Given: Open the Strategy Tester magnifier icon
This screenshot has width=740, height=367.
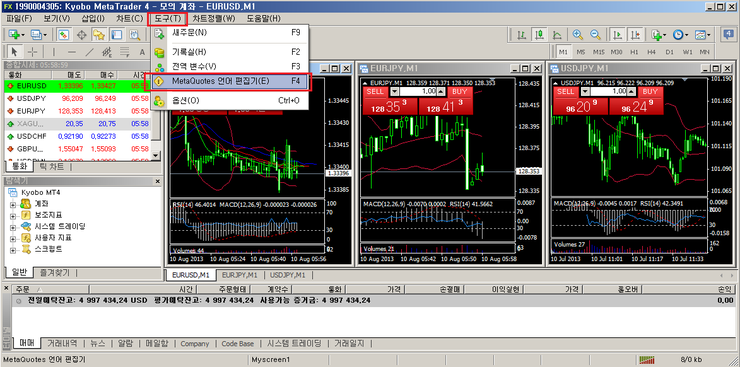Looking at the screenshot, I should tap(135, 34).
